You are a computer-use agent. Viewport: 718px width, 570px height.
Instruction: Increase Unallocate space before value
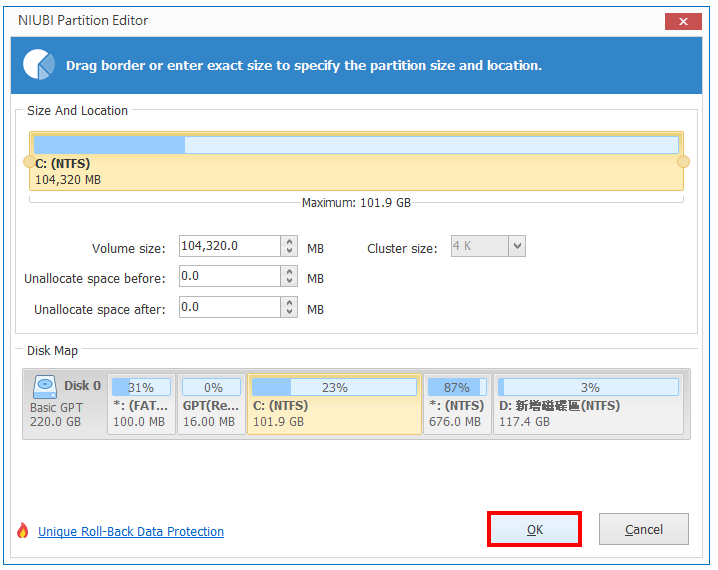[289, 271]
